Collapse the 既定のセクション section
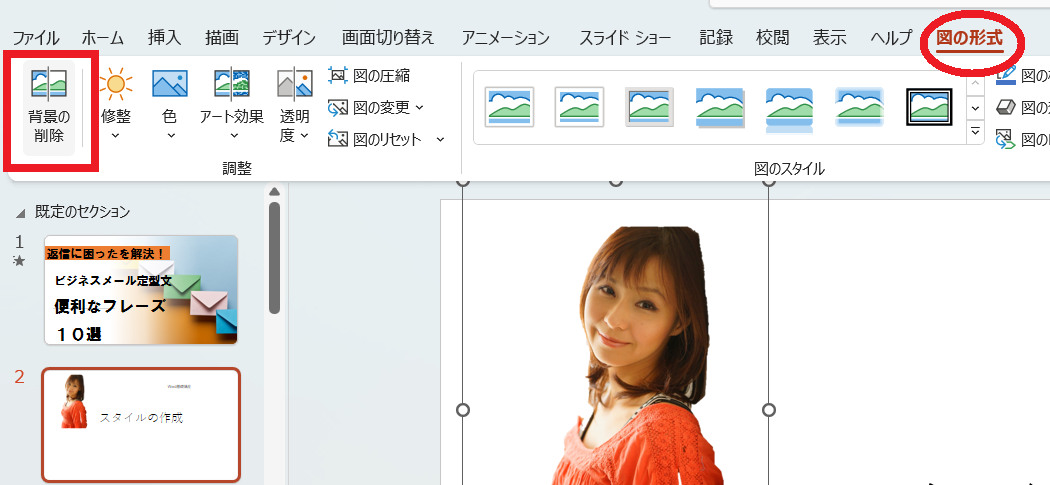Image resolution: width=1050 pixels, height=485 pixels. point(21,213)
